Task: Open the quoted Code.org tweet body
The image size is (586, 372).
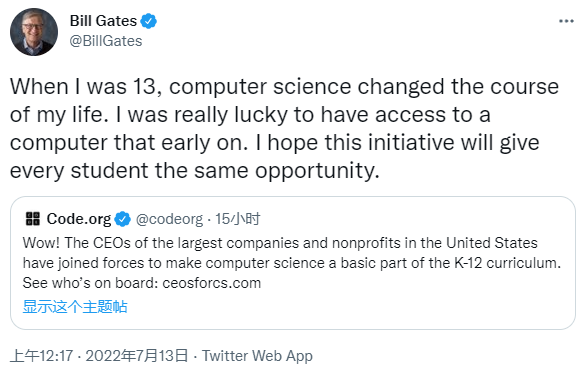Action: point(292,263)
